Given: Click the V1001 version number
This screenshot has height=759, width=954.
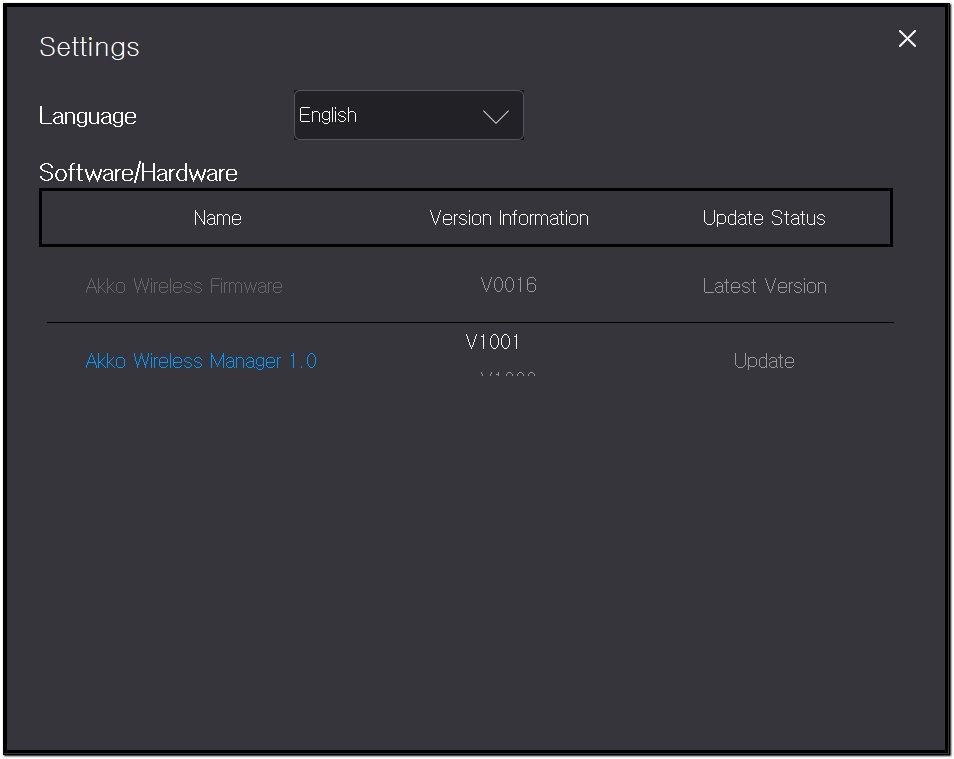Looking at the screenshot, I should coord(492,342).
